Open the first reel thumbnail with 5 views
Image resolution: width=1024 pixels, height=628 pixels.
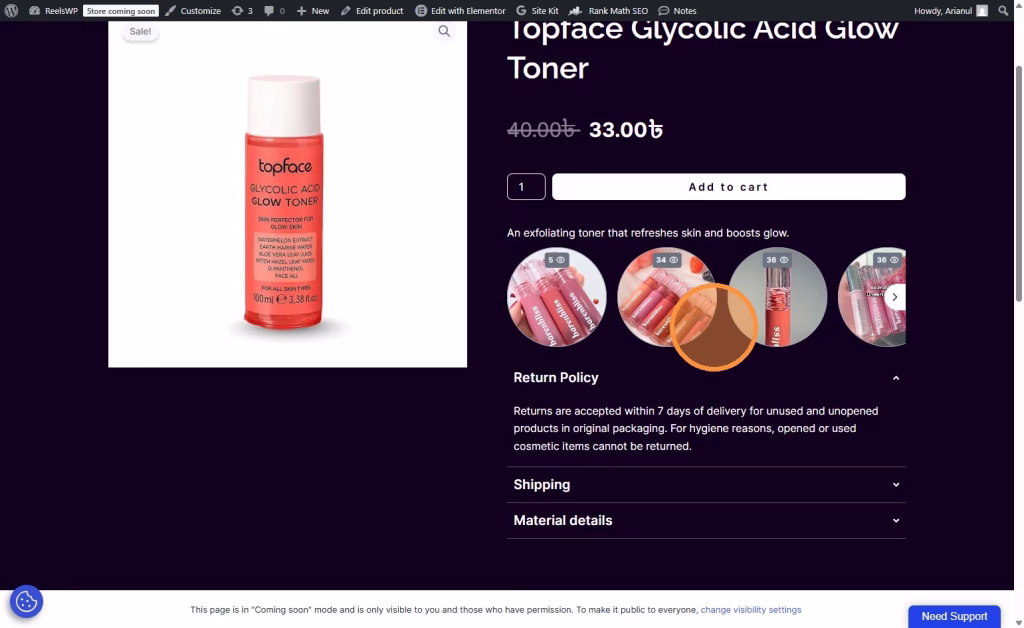click(557, 297)
